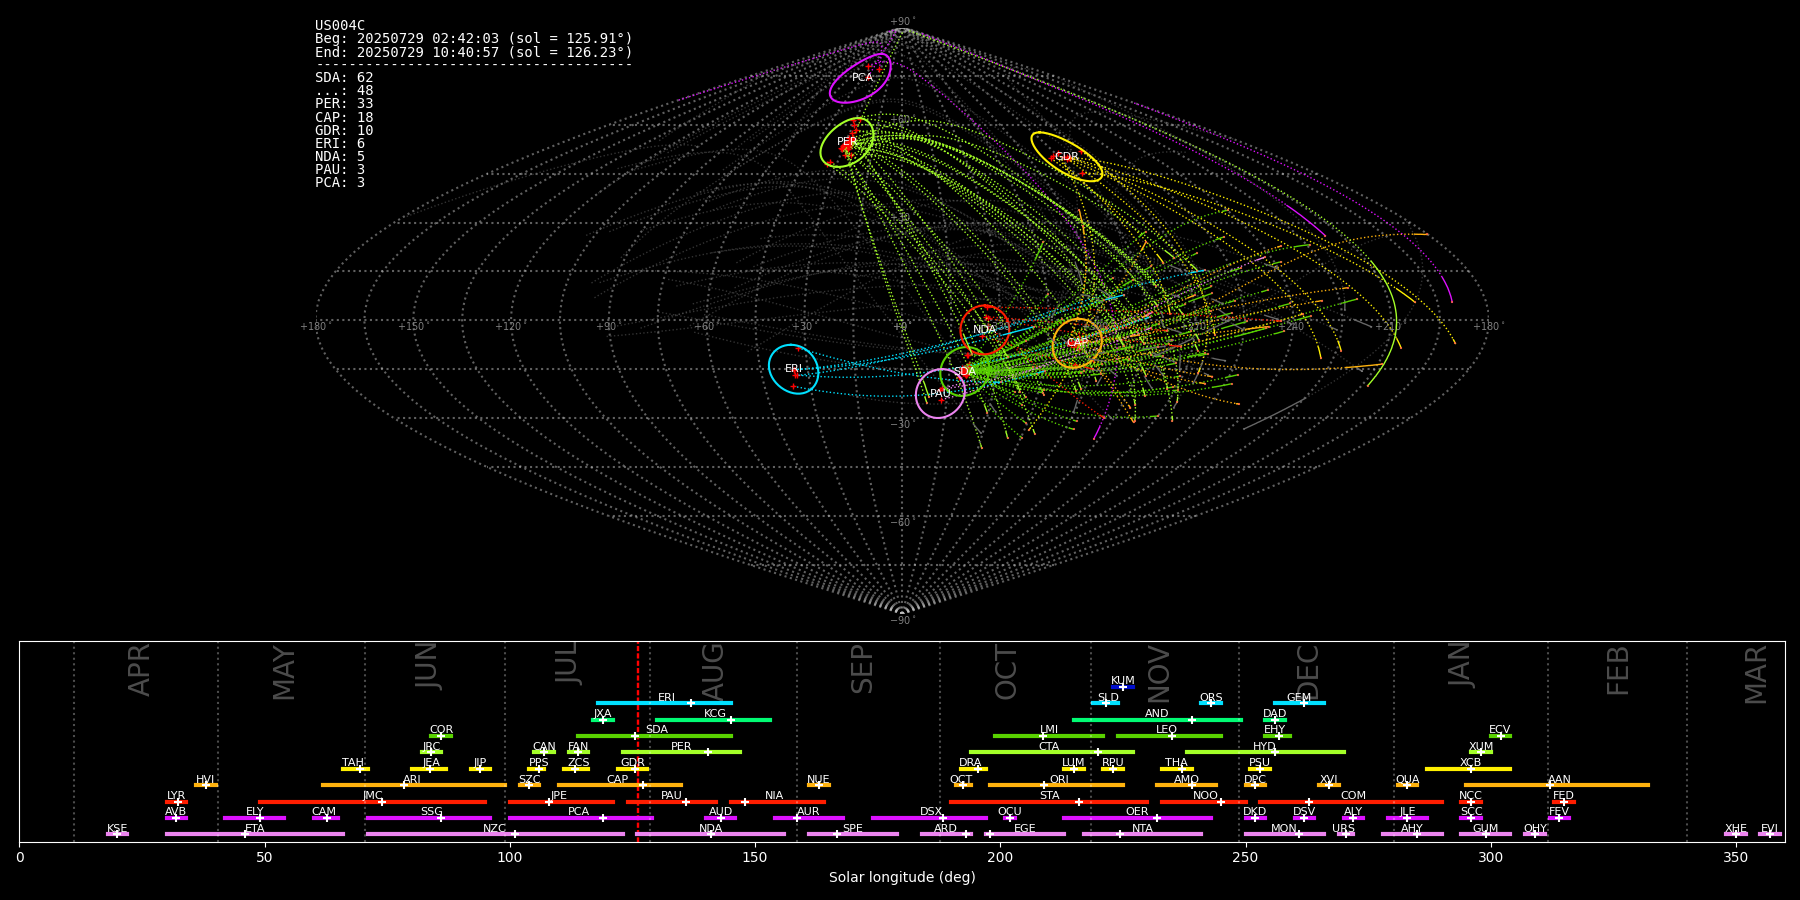Click the MAR month label
Image resolution: width=1800 pixels, height=900 pixels.
click(x=1756, y=675)
